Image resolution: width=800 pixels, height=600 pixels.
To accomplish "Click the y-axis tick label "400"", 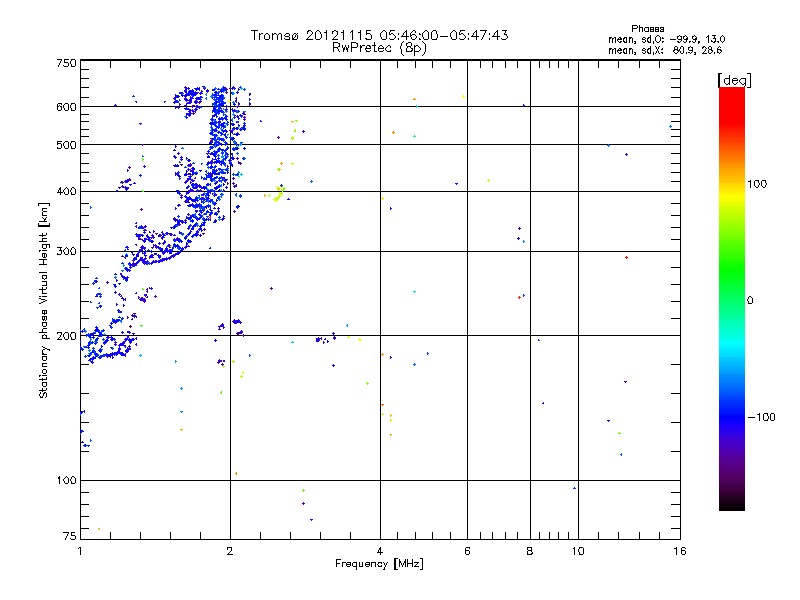I will pos(66,191).
